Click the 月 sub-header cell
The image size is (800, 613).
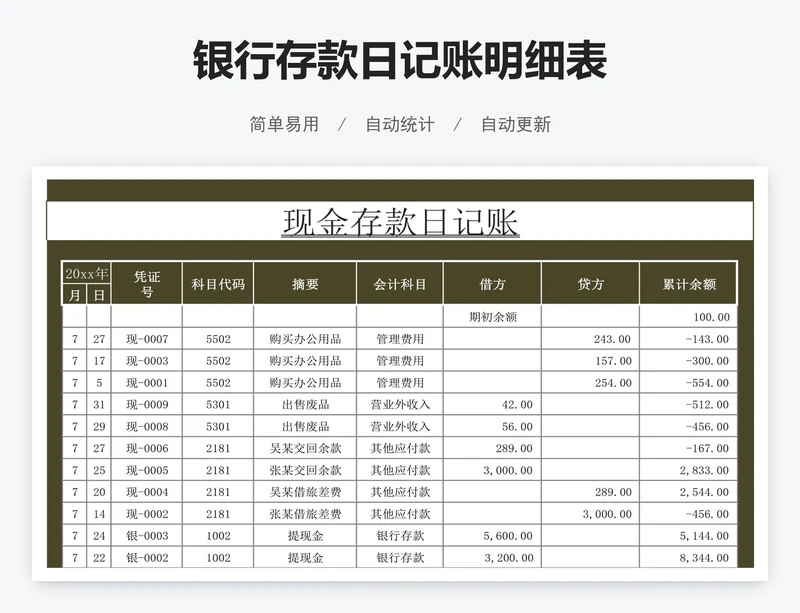point(74,295)
